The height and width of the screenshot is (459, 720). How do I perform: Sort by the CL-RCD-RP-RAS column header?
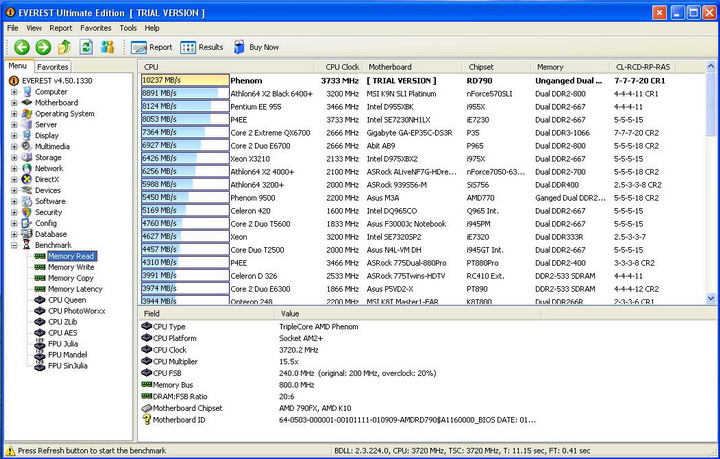pos(643,67)
